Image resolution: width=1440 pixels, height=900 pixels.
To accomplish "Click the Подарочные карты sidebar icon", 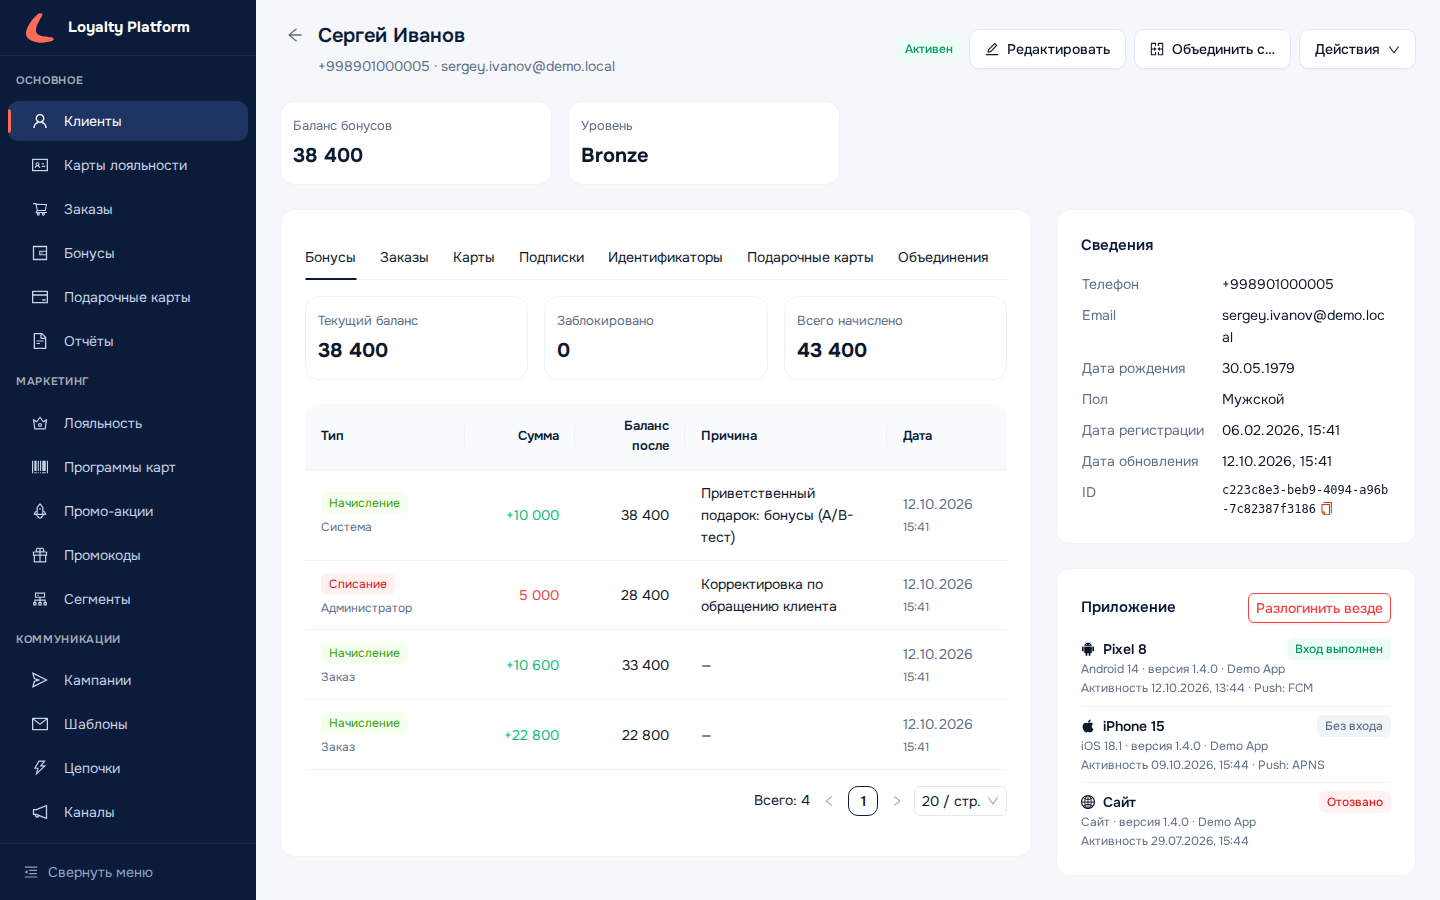I will coord(40,297).
